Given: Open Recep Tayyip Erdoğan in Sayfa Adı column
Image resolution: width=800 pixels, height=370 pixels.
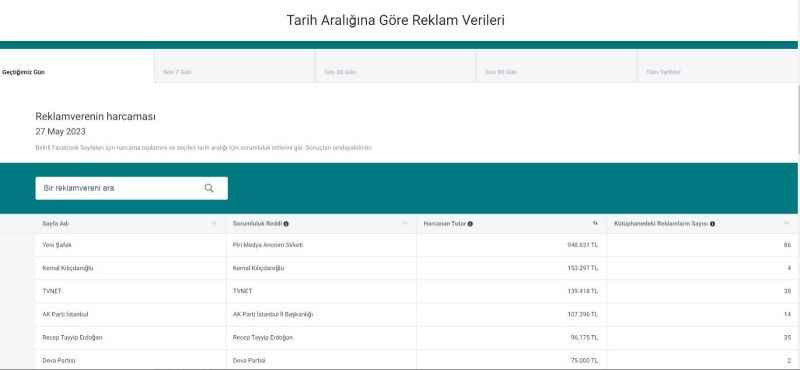Looking at the screenshot, I should coord(72,337).
